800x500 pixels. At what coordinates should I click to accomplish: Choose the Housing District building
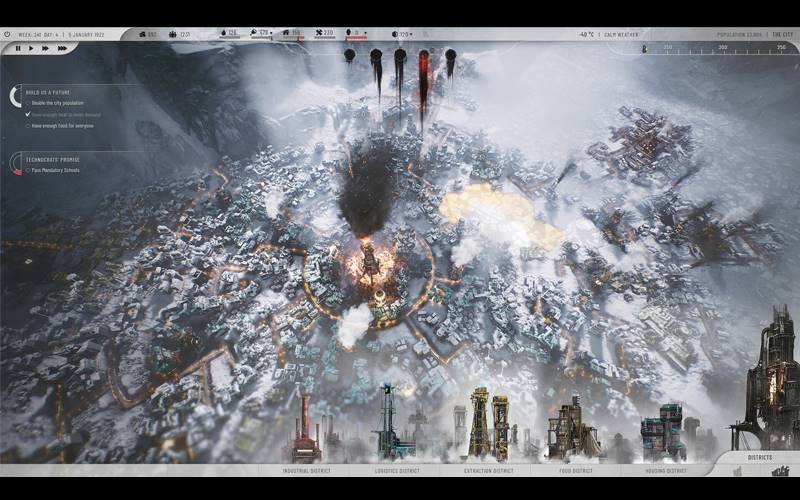[663, 470]
